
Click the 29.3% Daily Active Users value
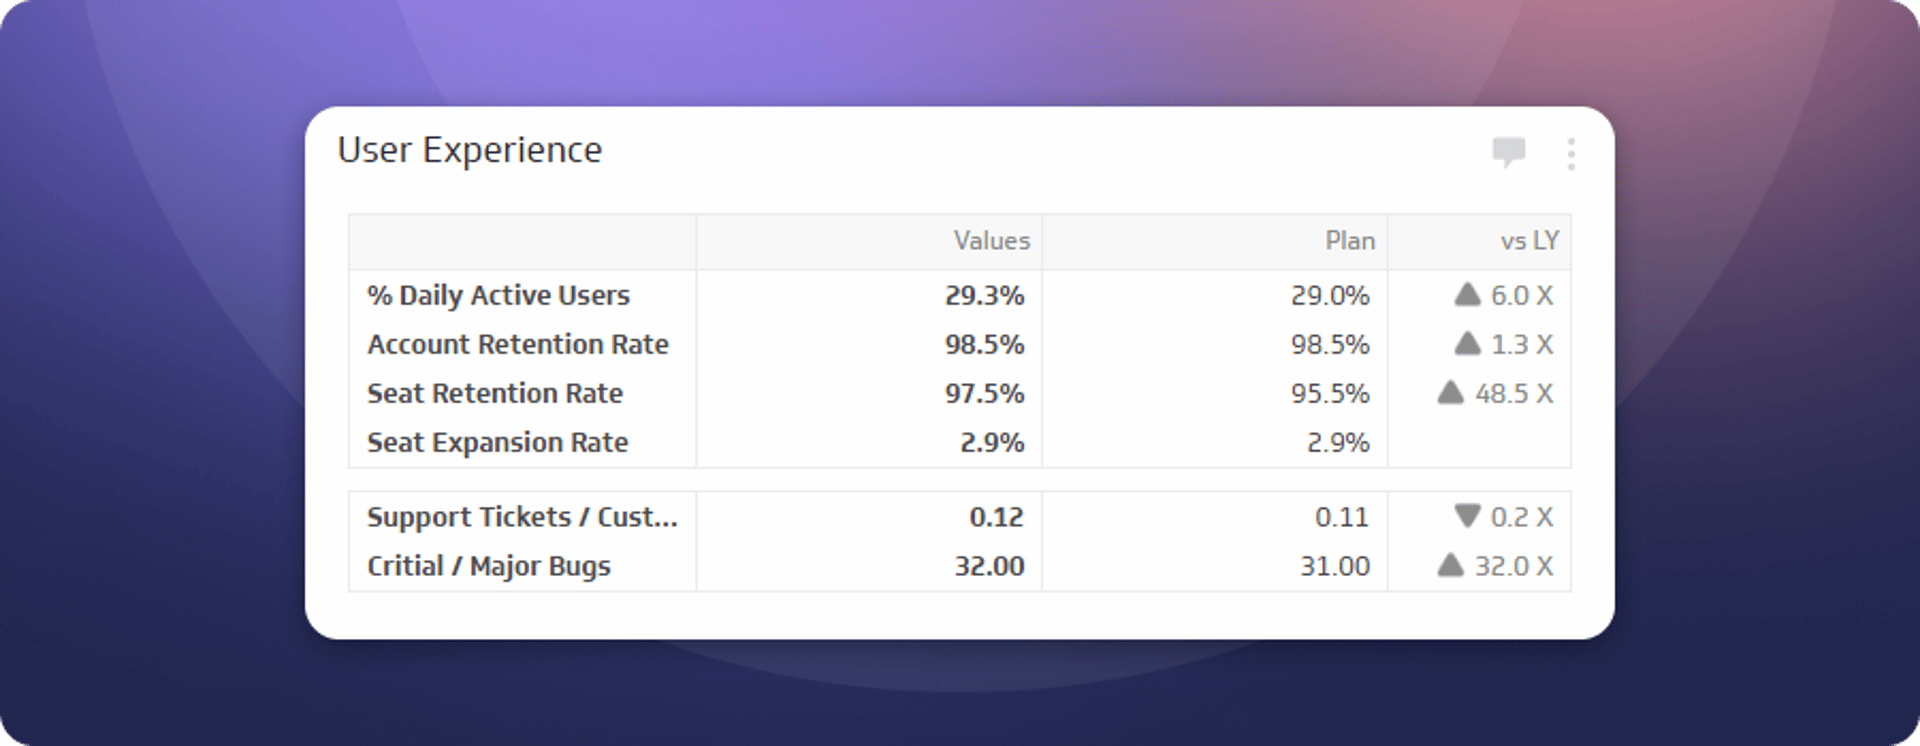coord(984,295)
